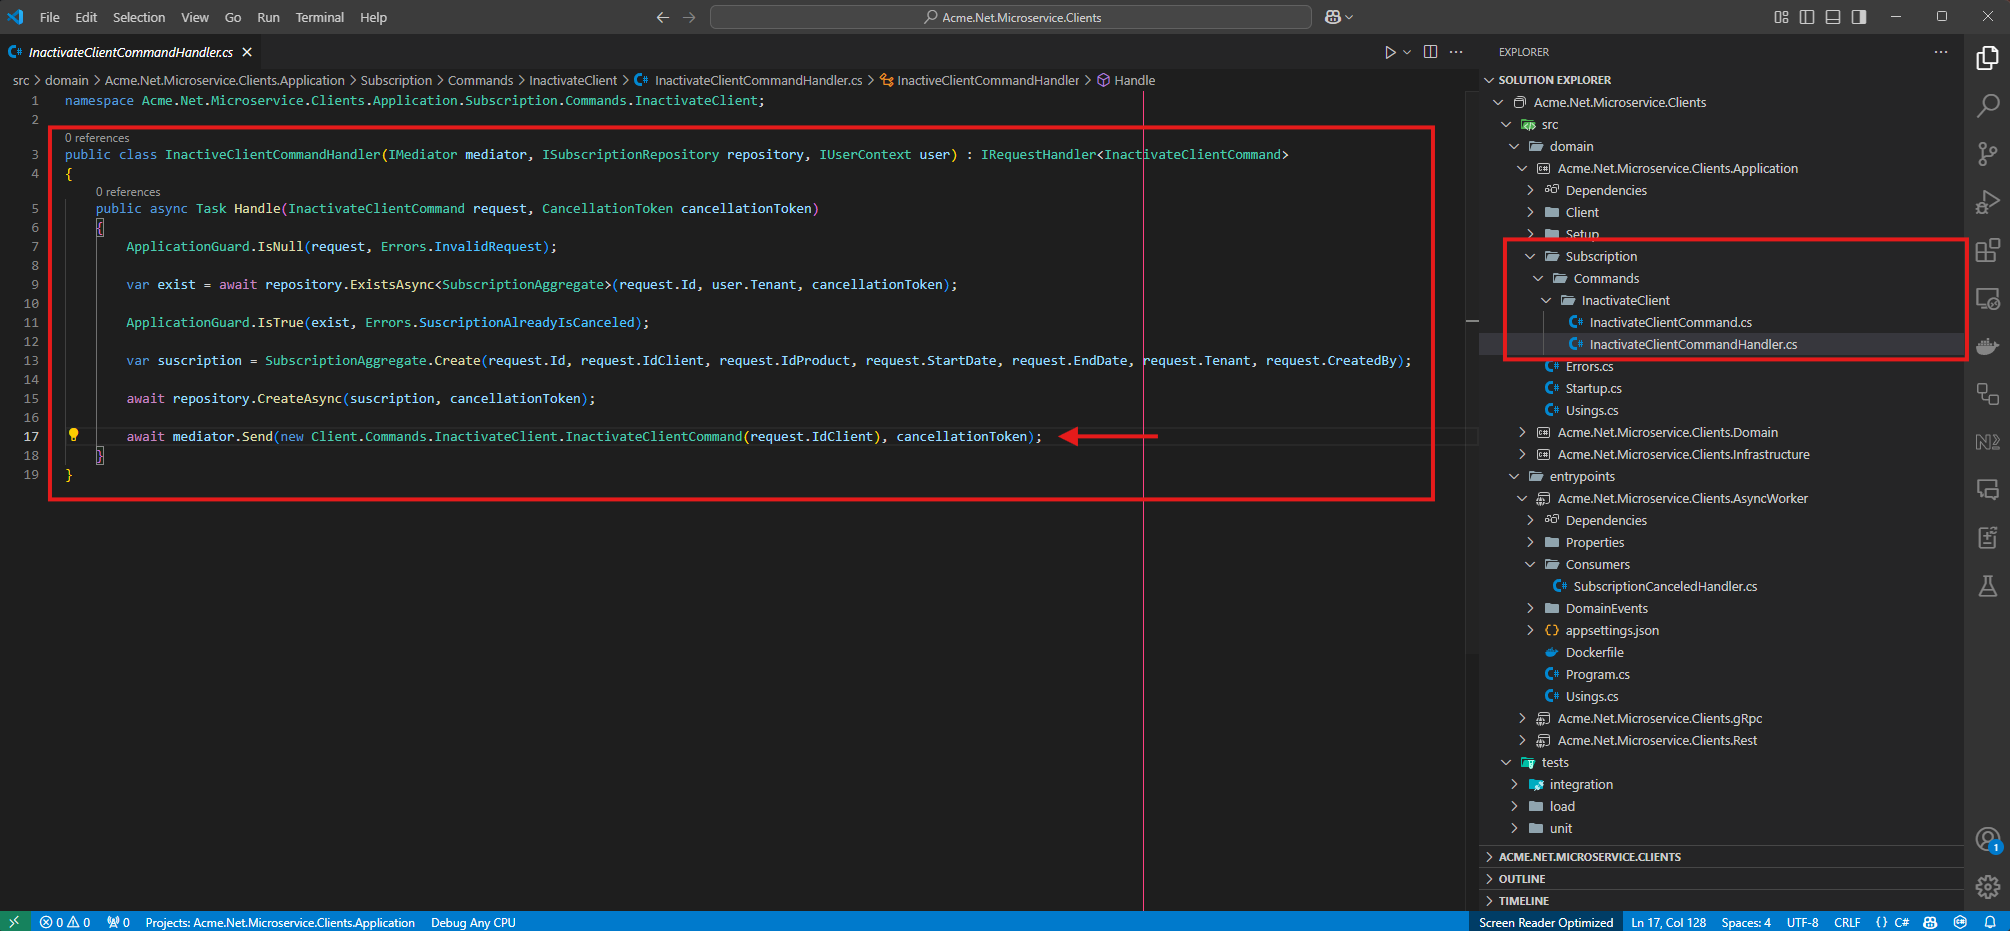The image size is (2010, 931).
Task: Open the Manage gear icon
Action: (1987, 887)
